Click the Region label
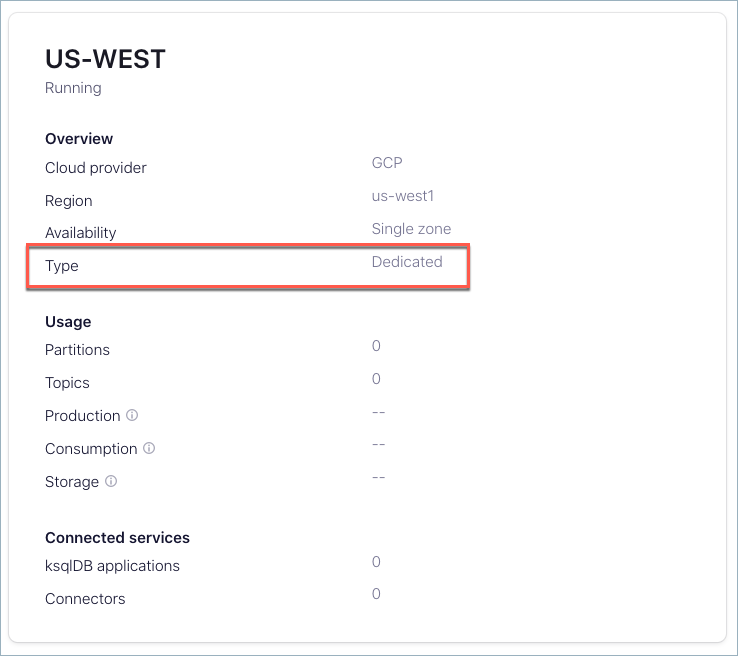Image resolution: width=738 pixels, height=656 pixels. tap(68, 201)
